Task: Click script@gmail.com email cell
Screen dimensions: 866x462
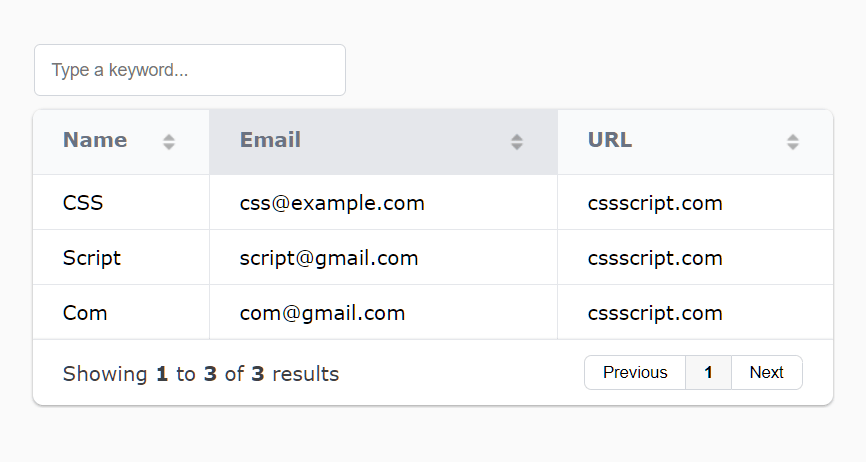Action: (x=383, y=258)
